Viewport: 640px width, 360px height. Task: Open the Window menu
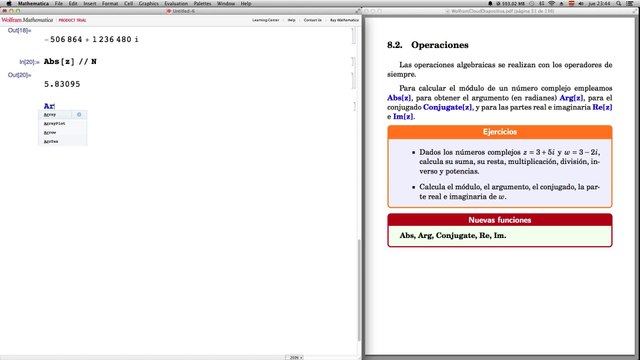(x=226, y=3)
